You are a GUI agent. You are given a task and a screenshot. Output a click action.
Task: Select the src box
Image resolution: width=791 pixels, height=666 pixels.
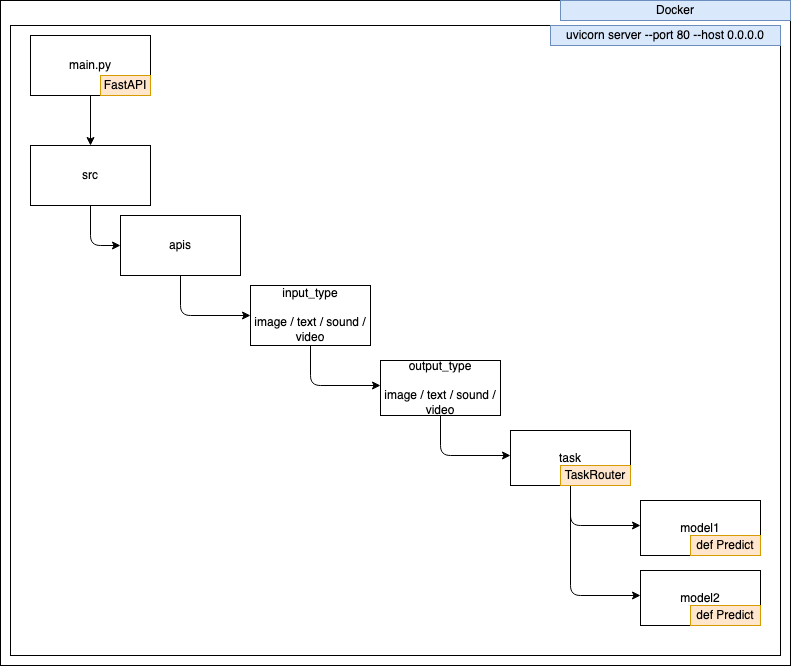point(90,175)
